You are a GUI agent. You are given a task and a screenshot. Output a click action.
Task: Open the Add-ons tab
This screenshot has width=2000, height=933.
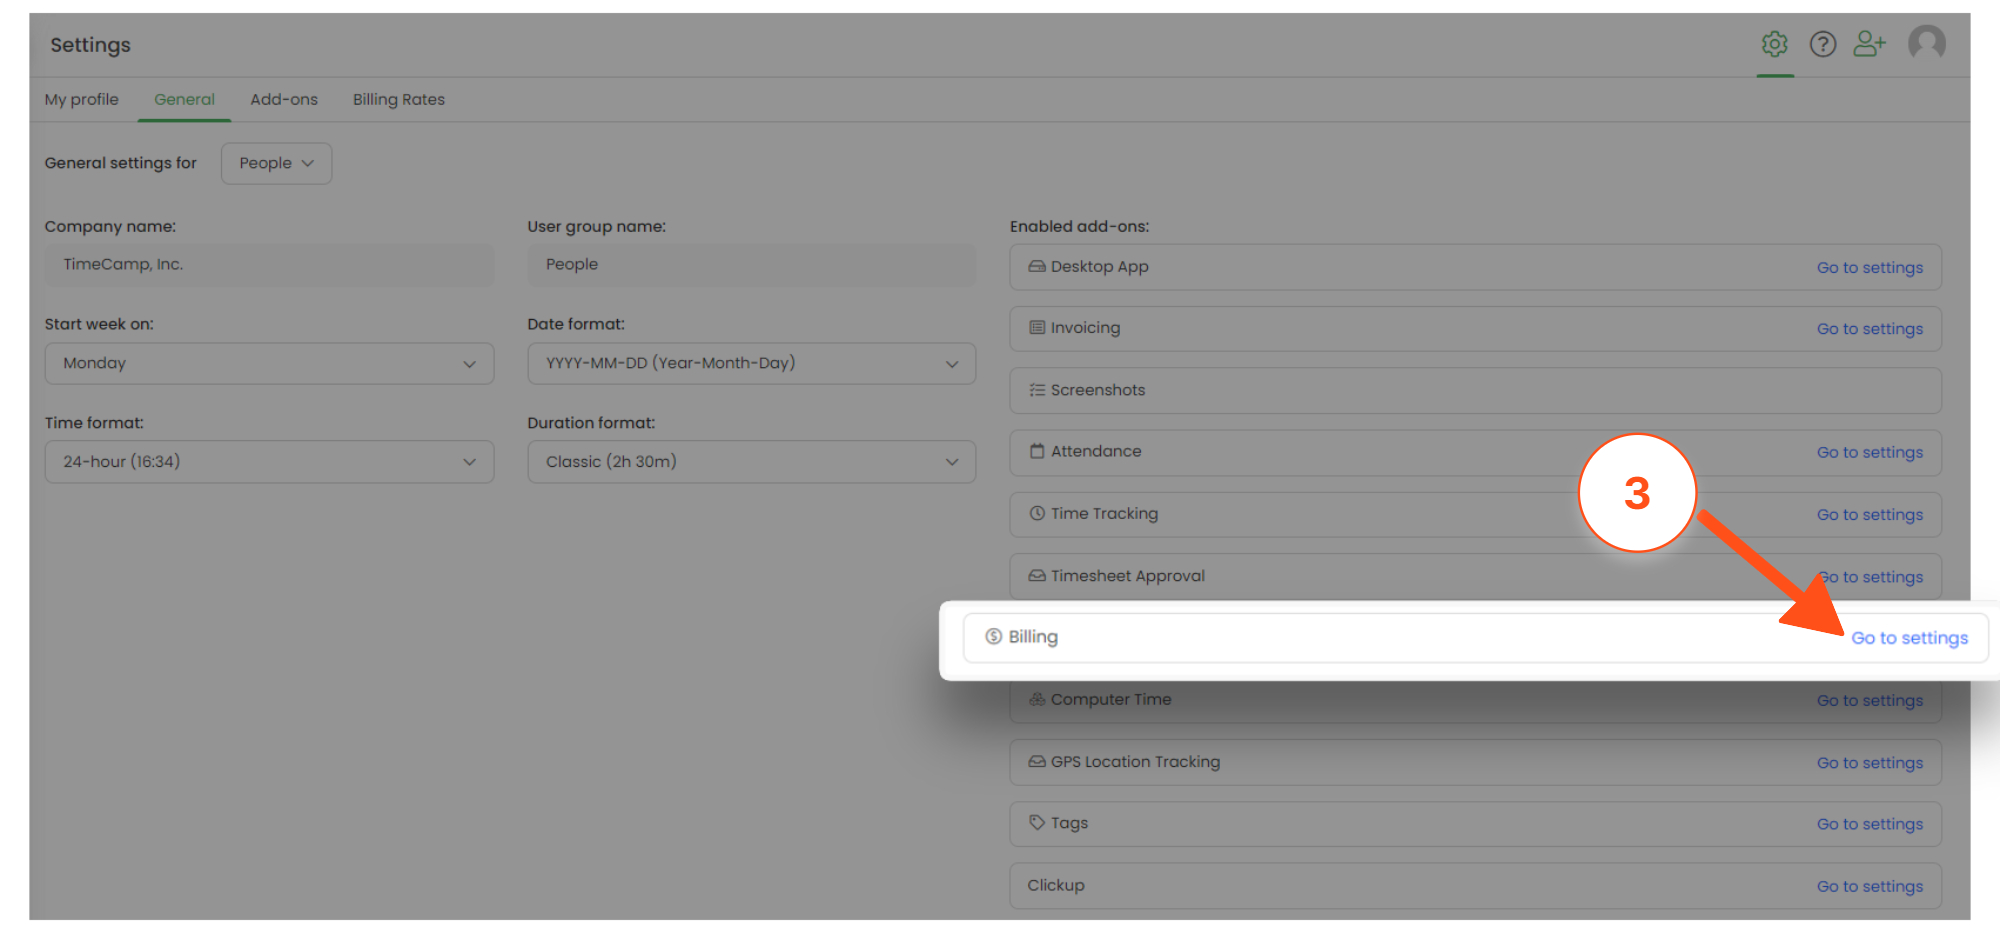(284, 100)
